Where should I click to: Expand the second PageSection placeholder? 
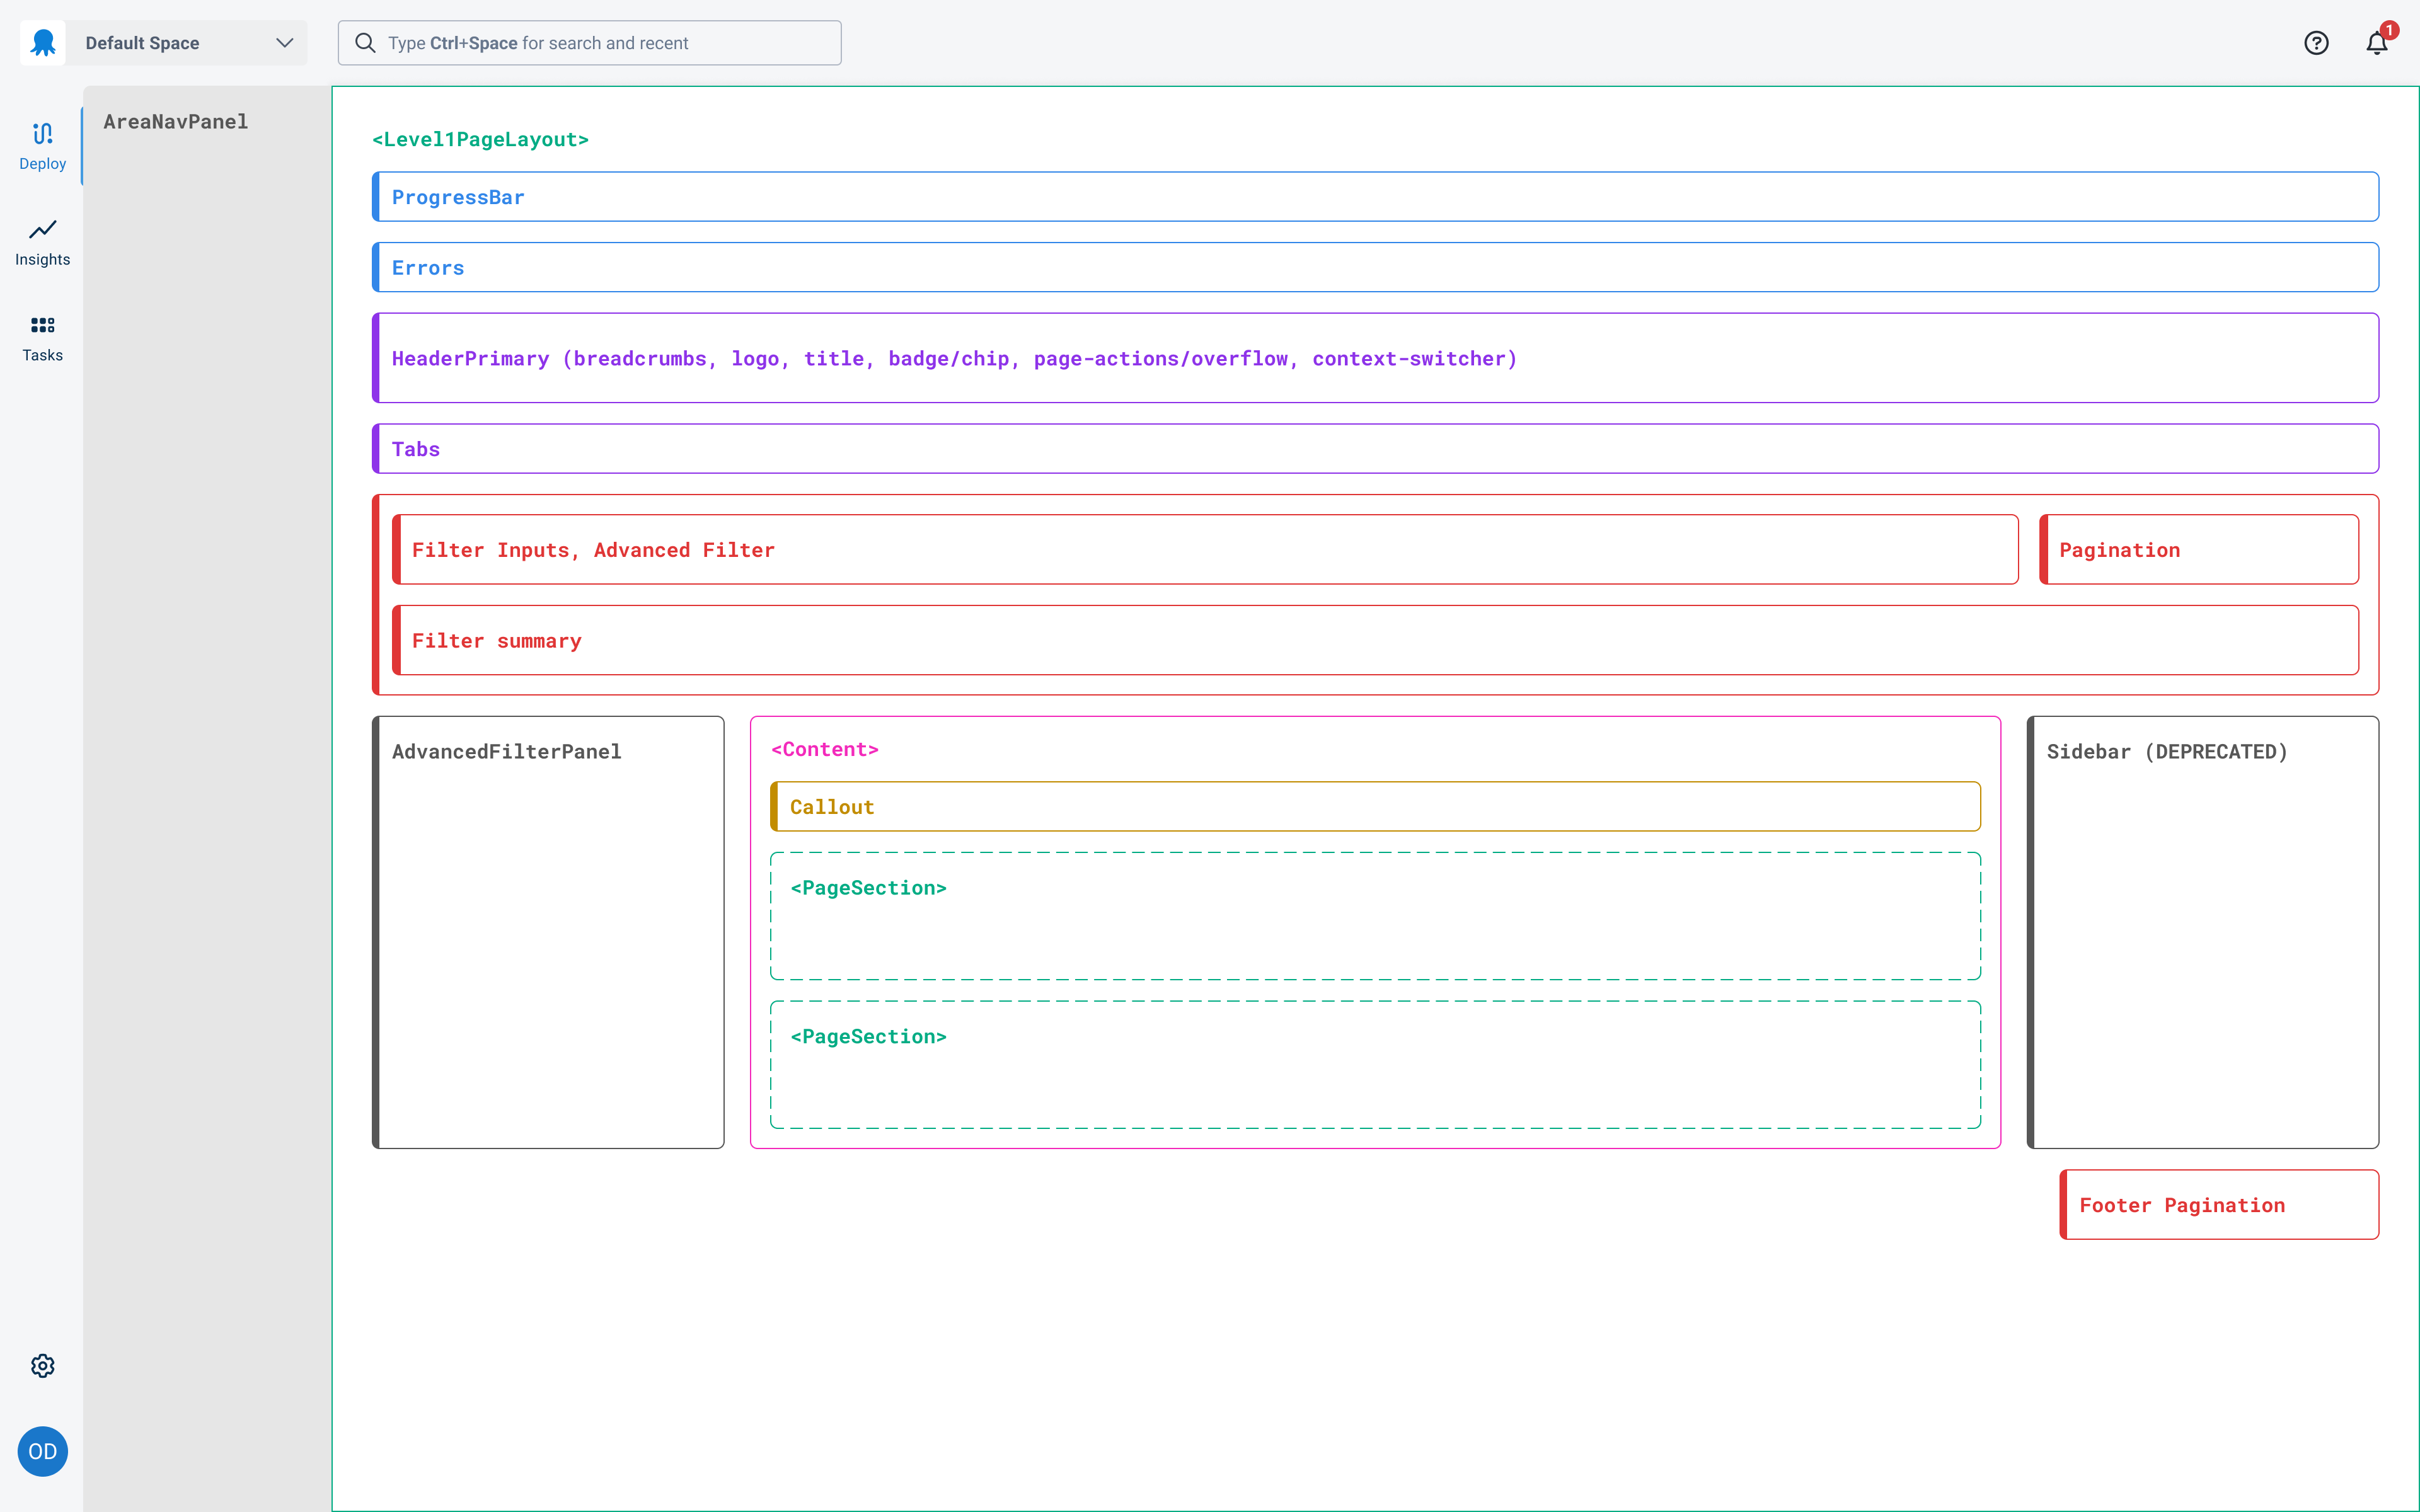pos(1373,1065)
